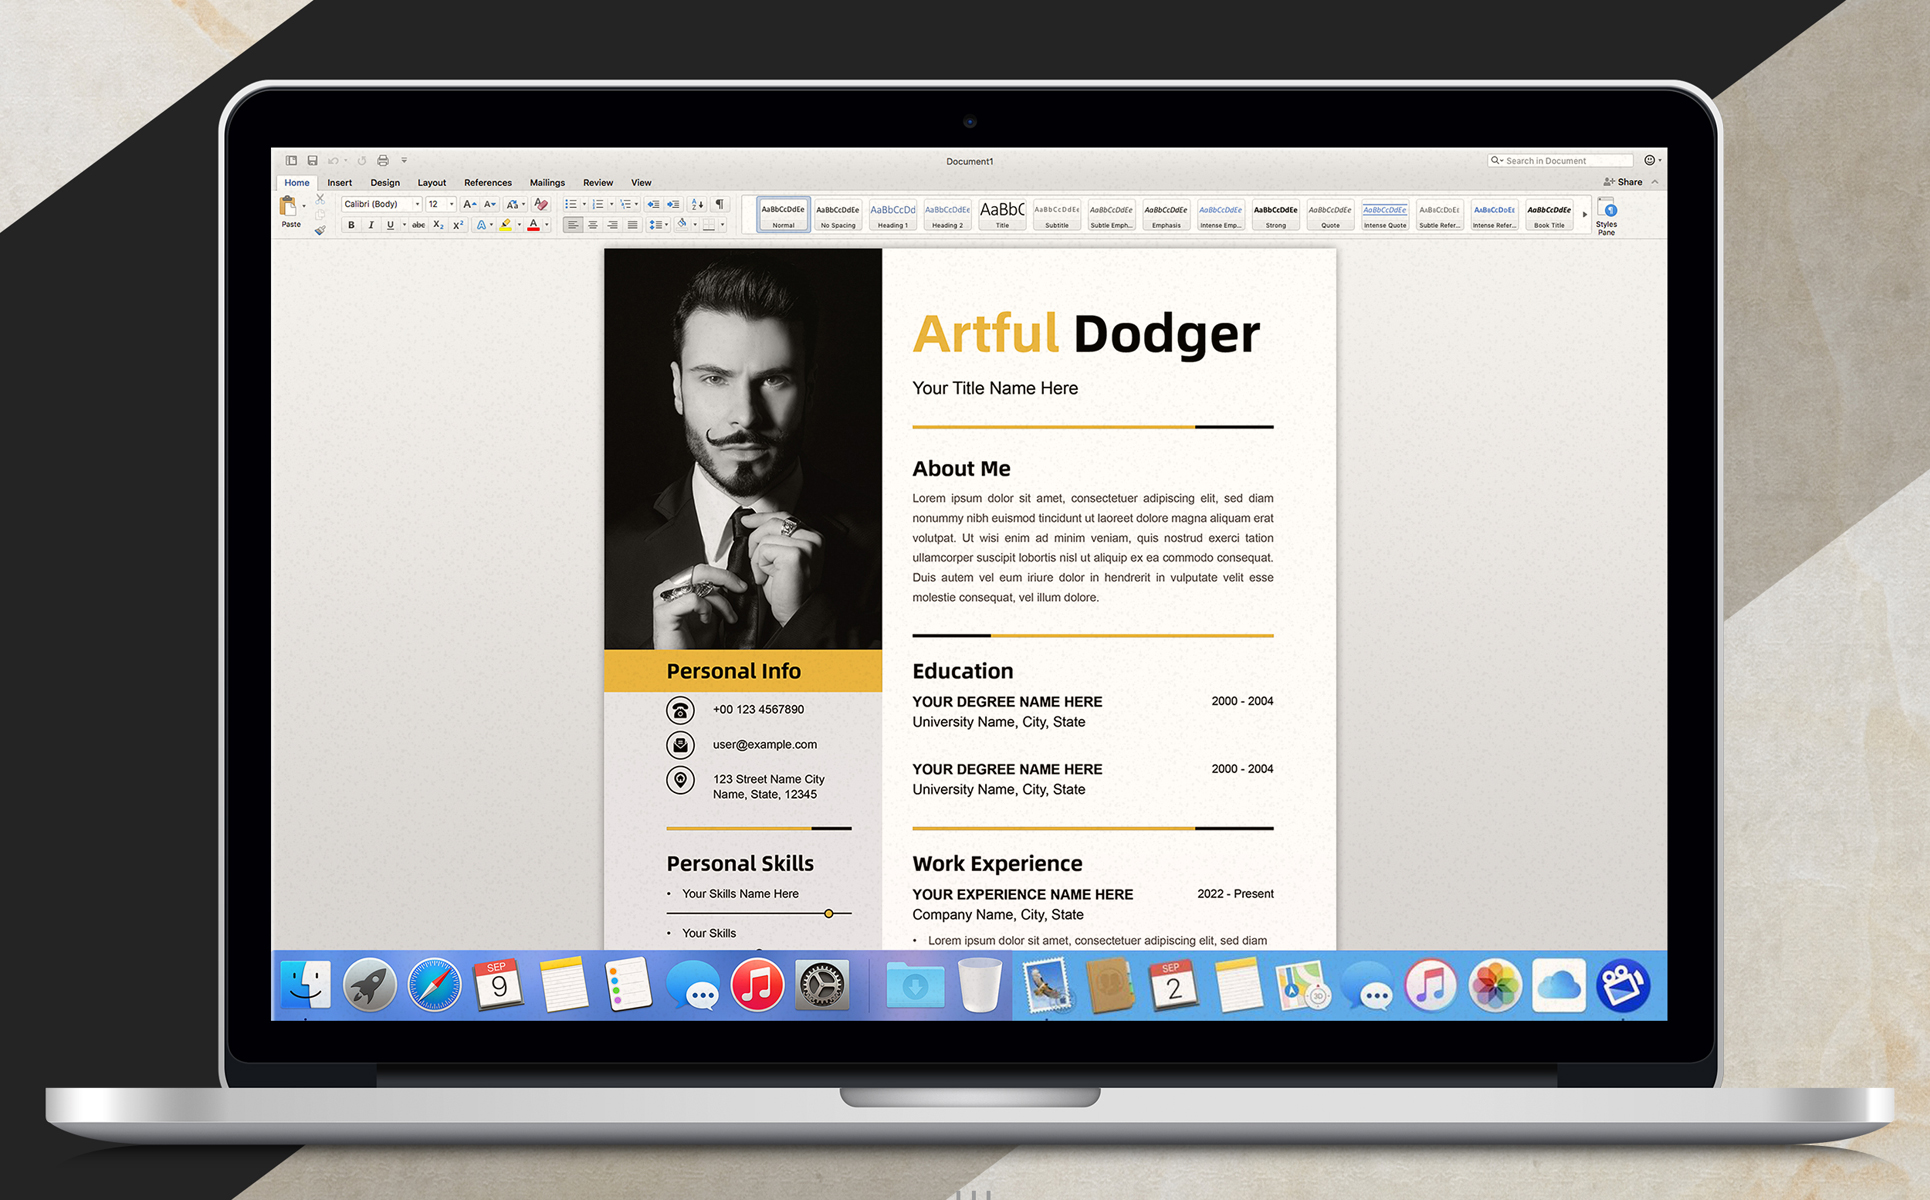This screenshot has width=1930, height=1200.
Task: Click the Print icon
Action: 382,161
